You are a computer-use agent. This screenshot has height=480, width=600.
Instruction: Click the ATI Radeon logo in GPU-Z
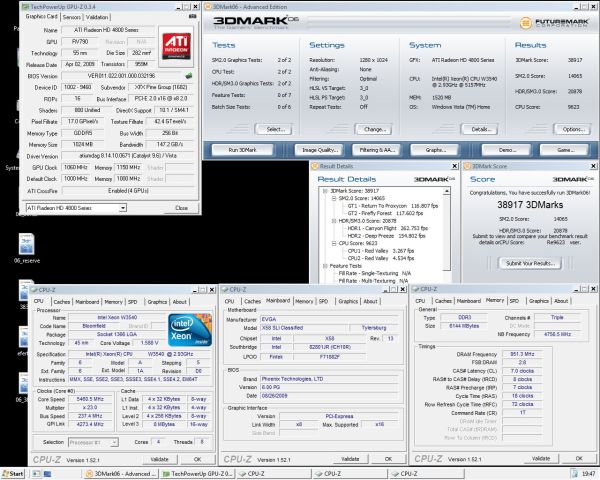174,45
